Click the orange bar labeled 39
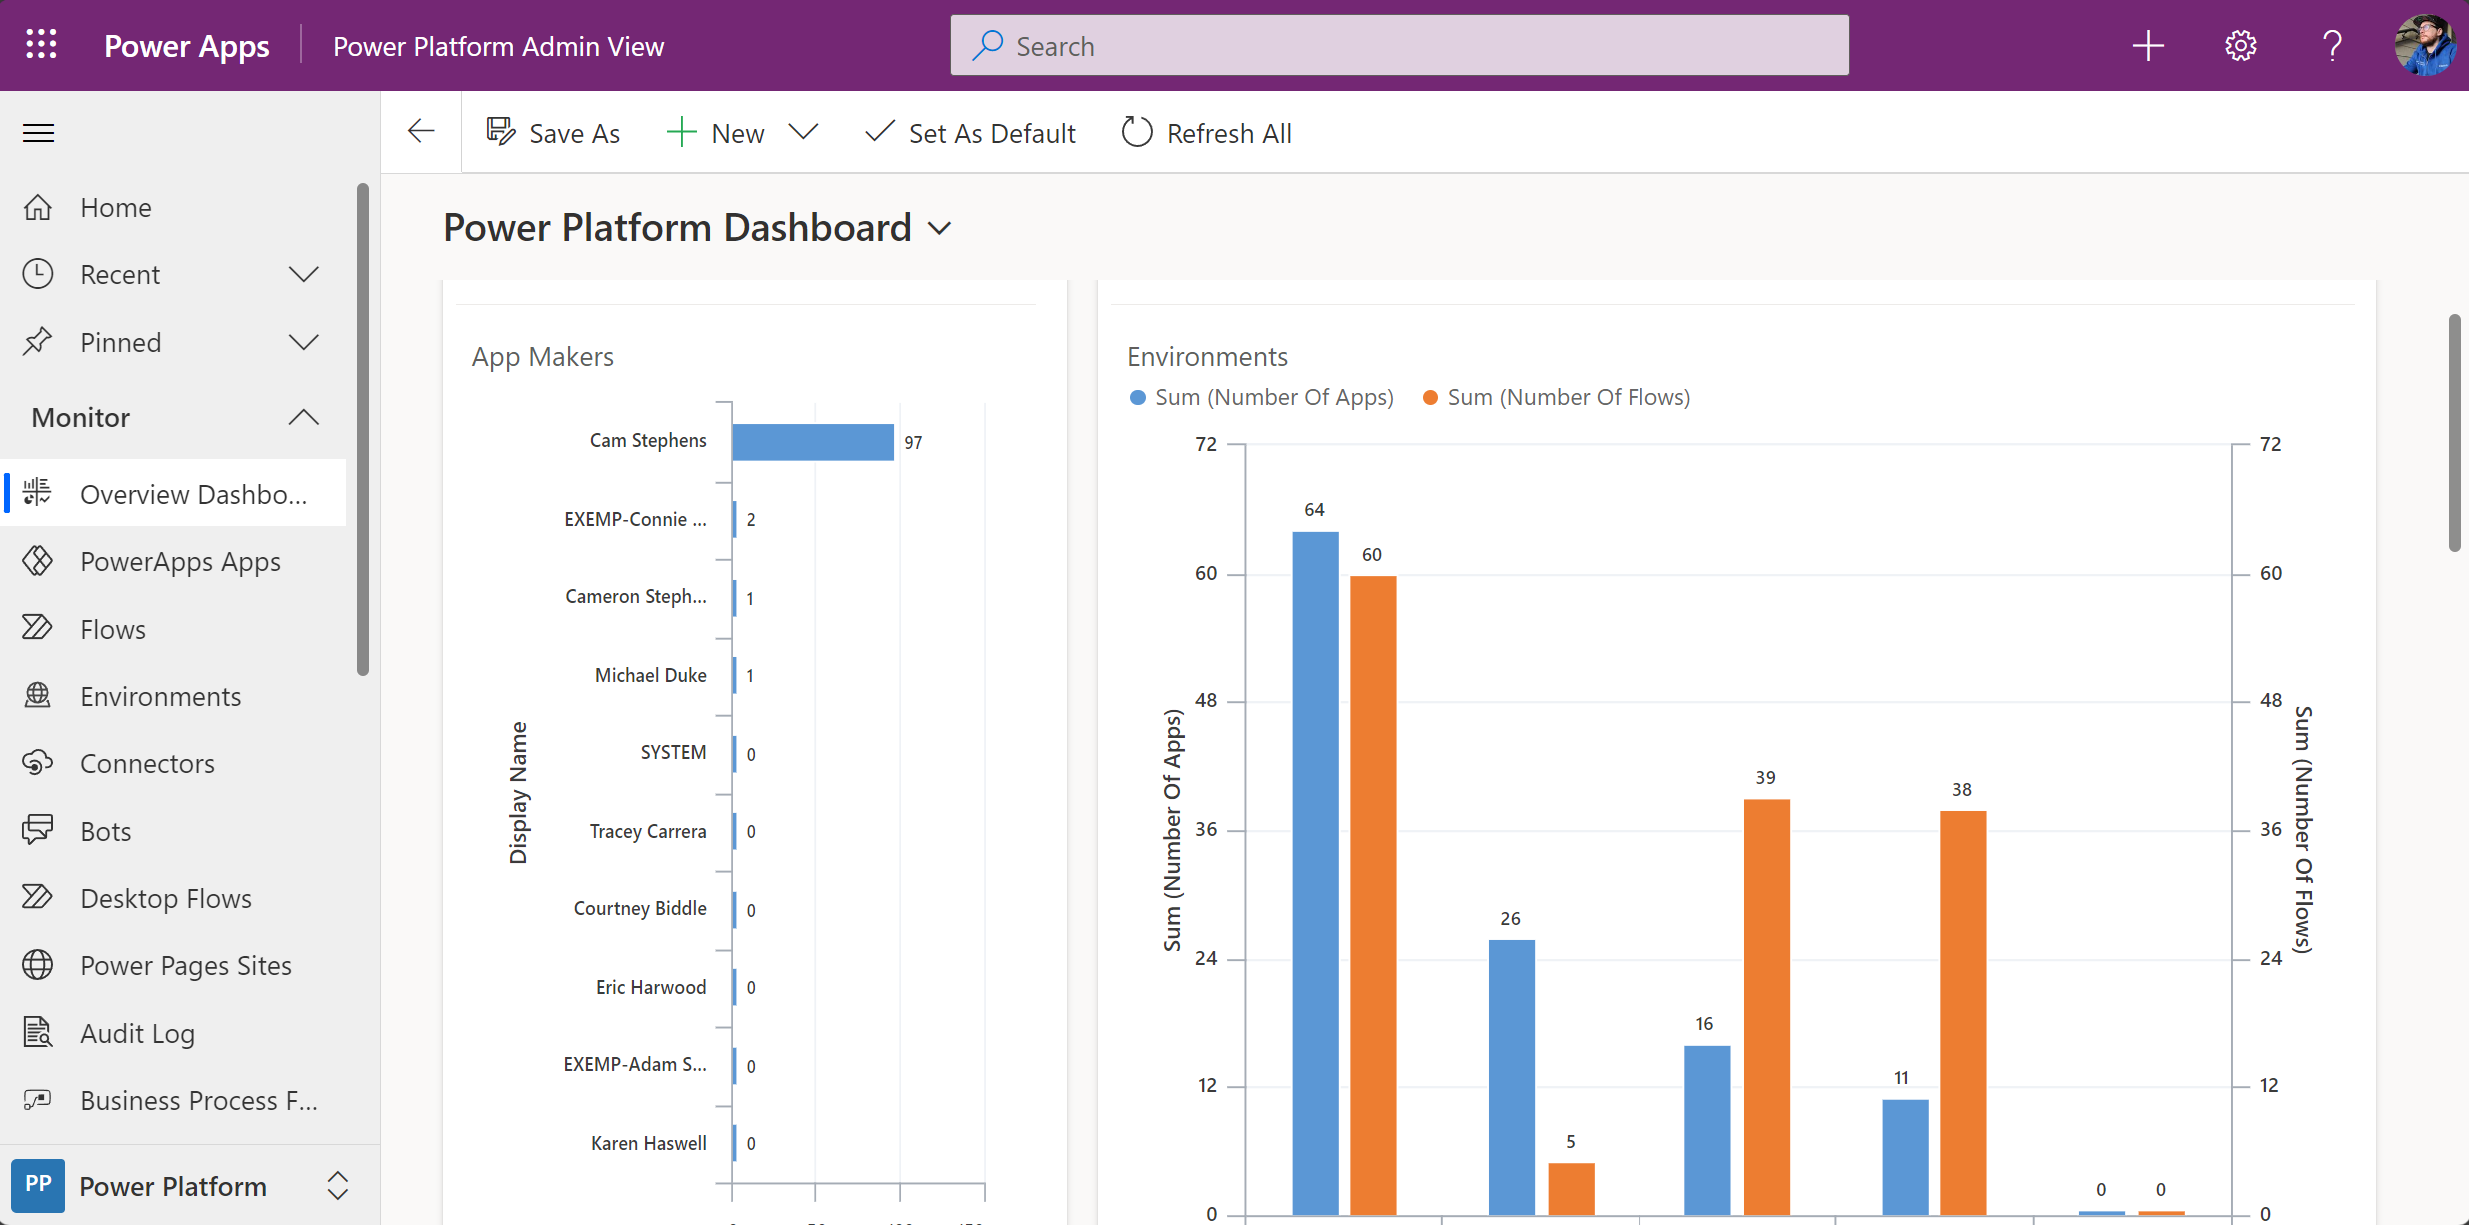 point(1766,1007)
